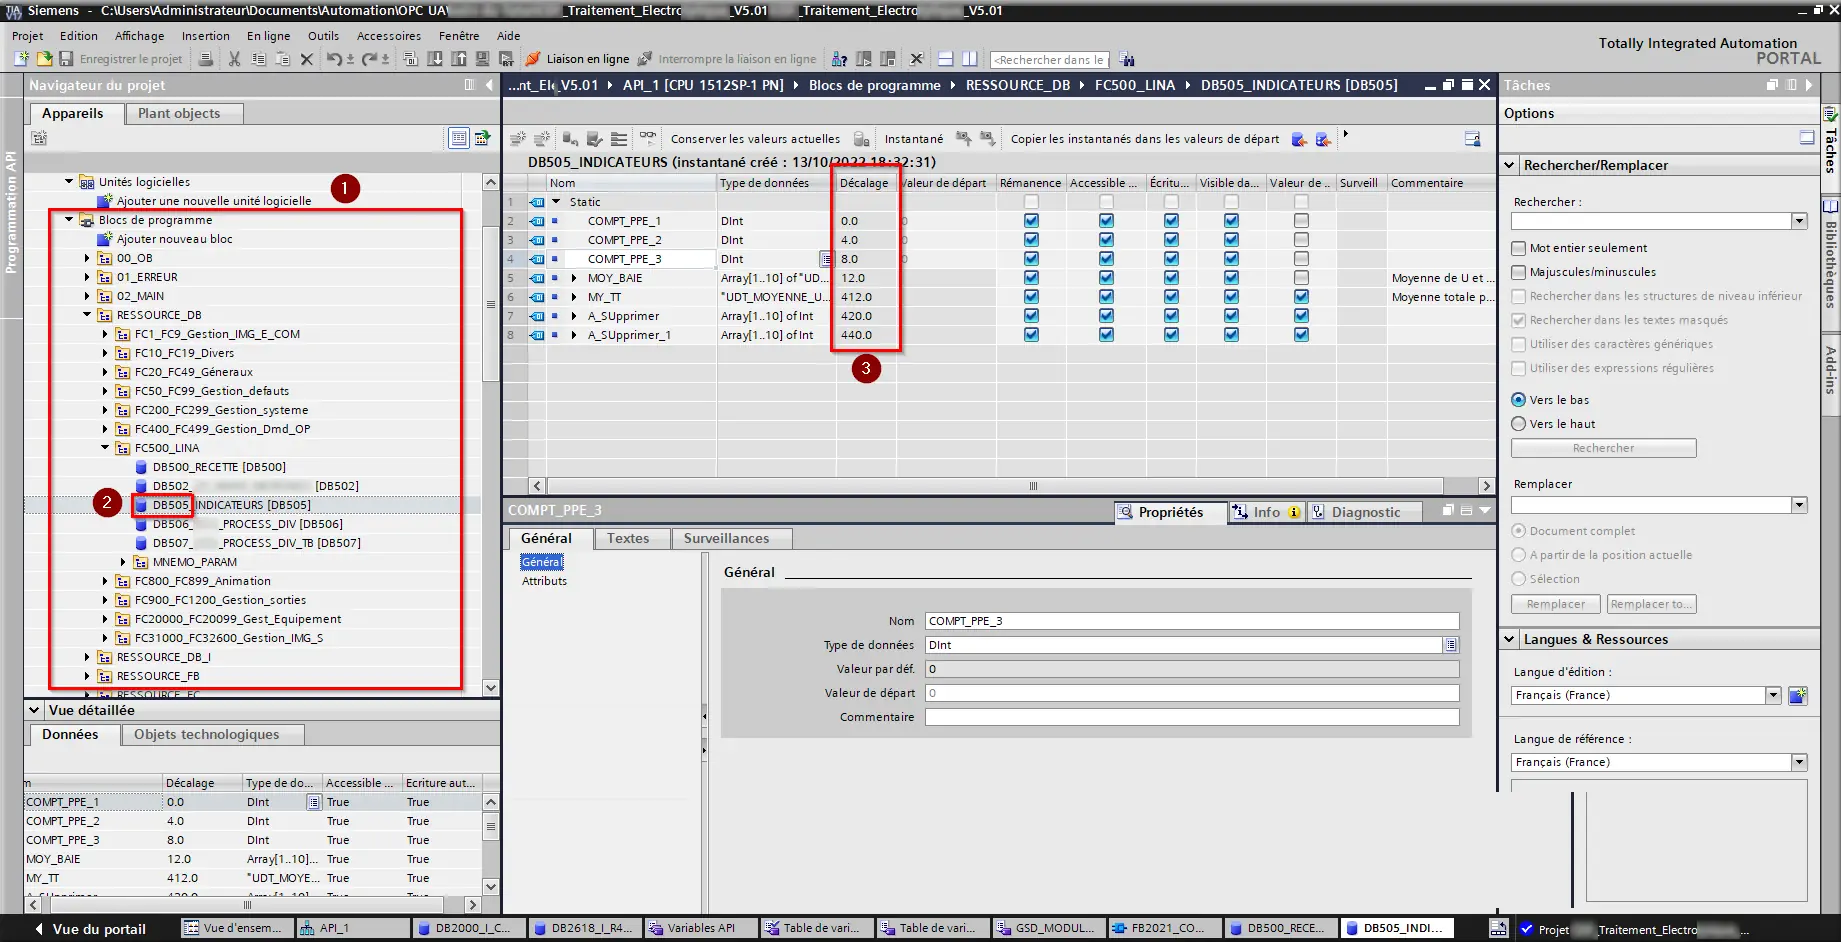Enable Mot entier seulement checkbox
1841x942 pixels.
[1519, 248]
